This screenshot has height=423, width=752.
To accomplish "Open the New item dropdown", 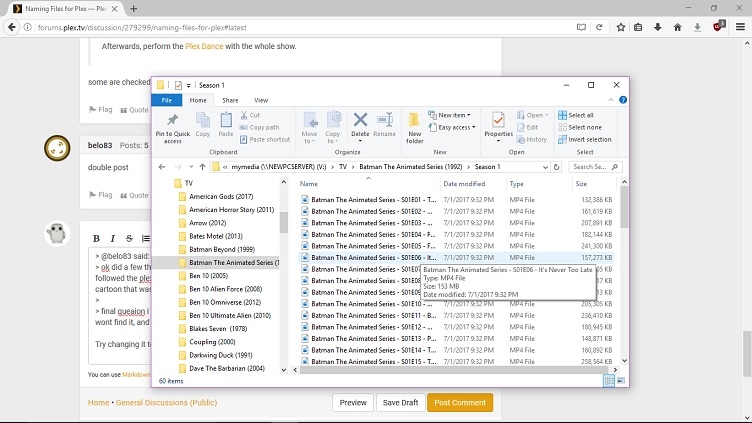I will (449, 115).
